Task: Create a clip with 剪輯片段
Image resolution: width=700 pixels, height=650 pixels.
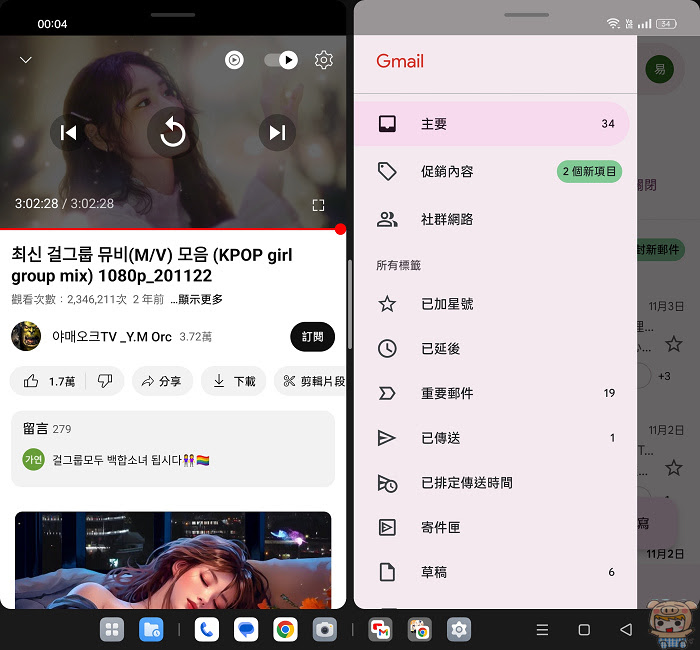Action: (311, 381)
